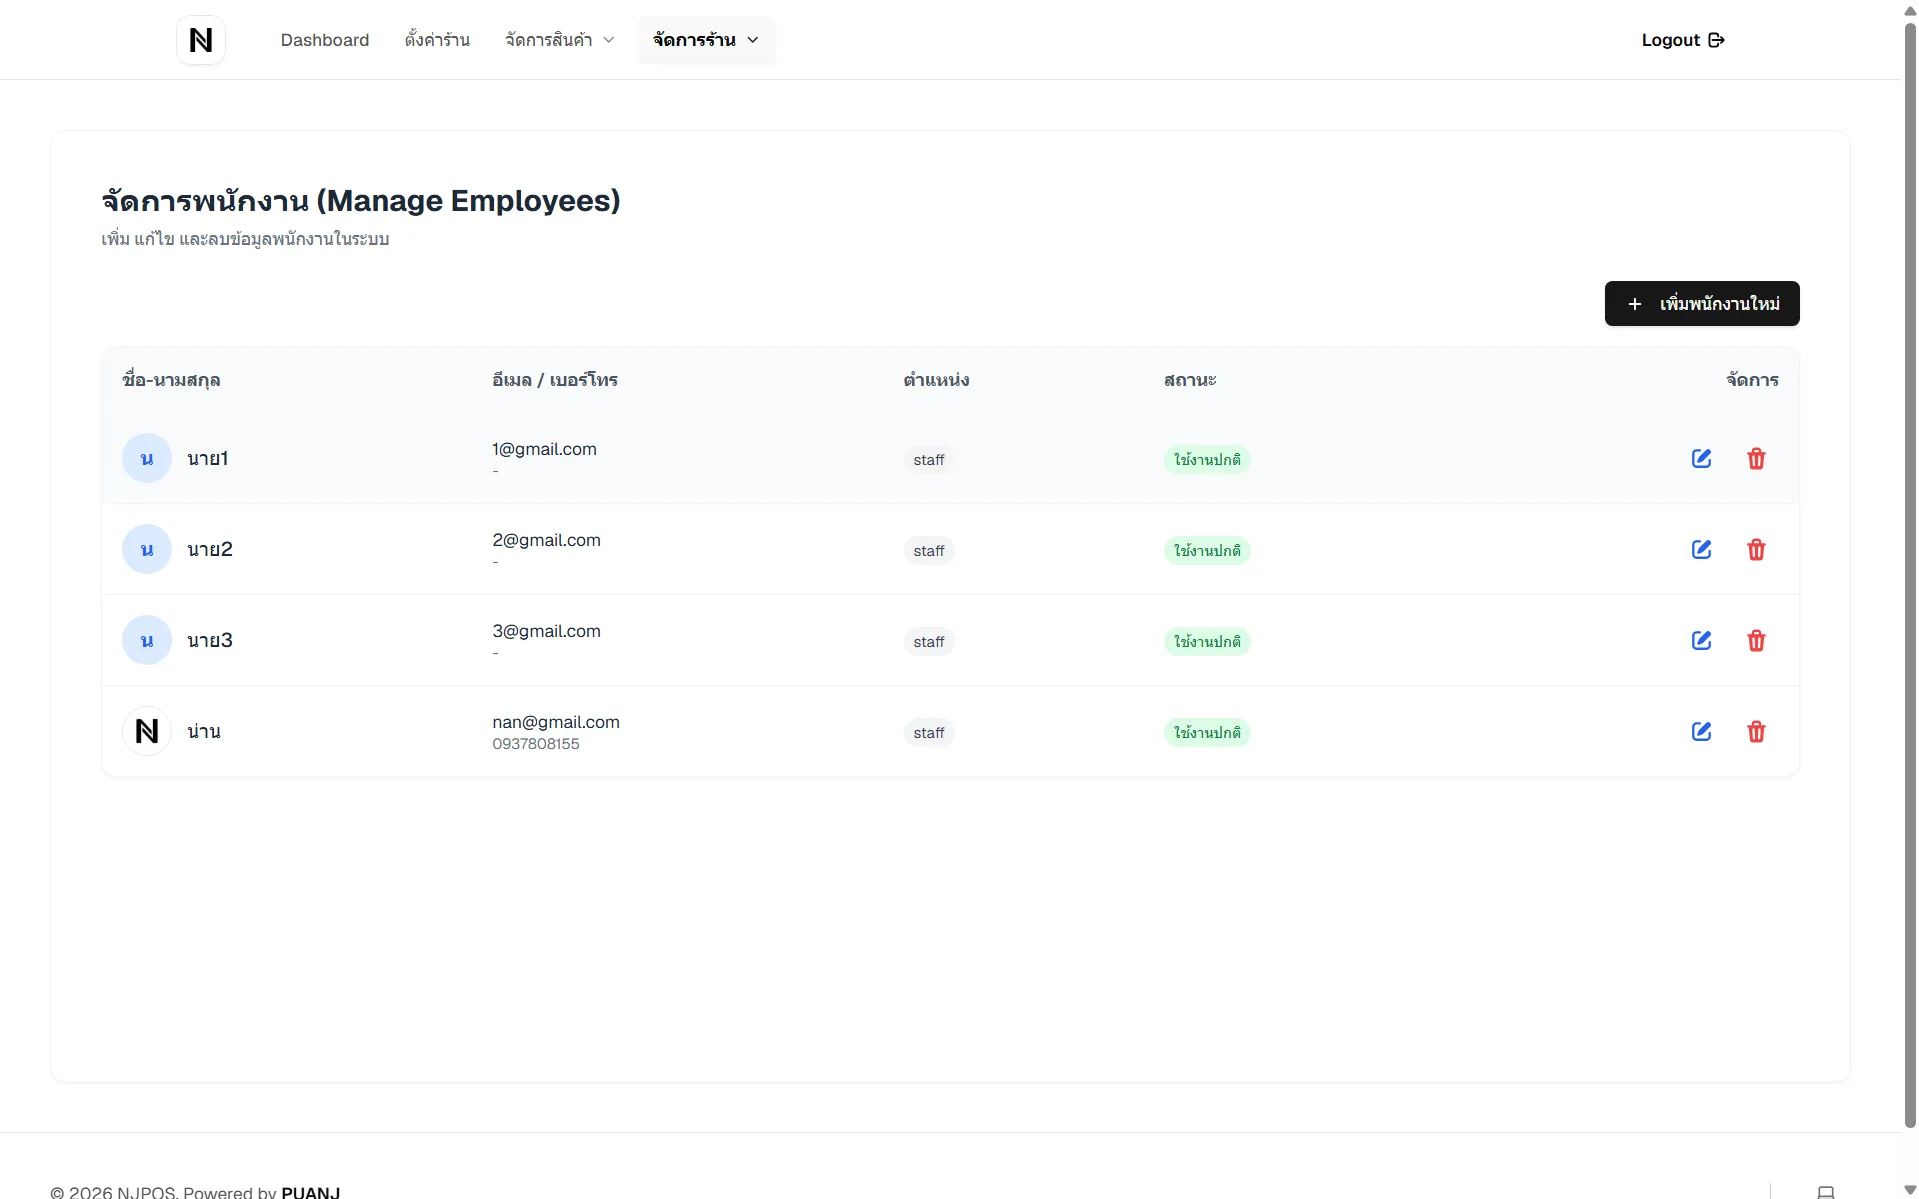This screenshot has height=1199, width=1919.
Task: Open the Dashboard menu item
Action: tap(325, 40)
